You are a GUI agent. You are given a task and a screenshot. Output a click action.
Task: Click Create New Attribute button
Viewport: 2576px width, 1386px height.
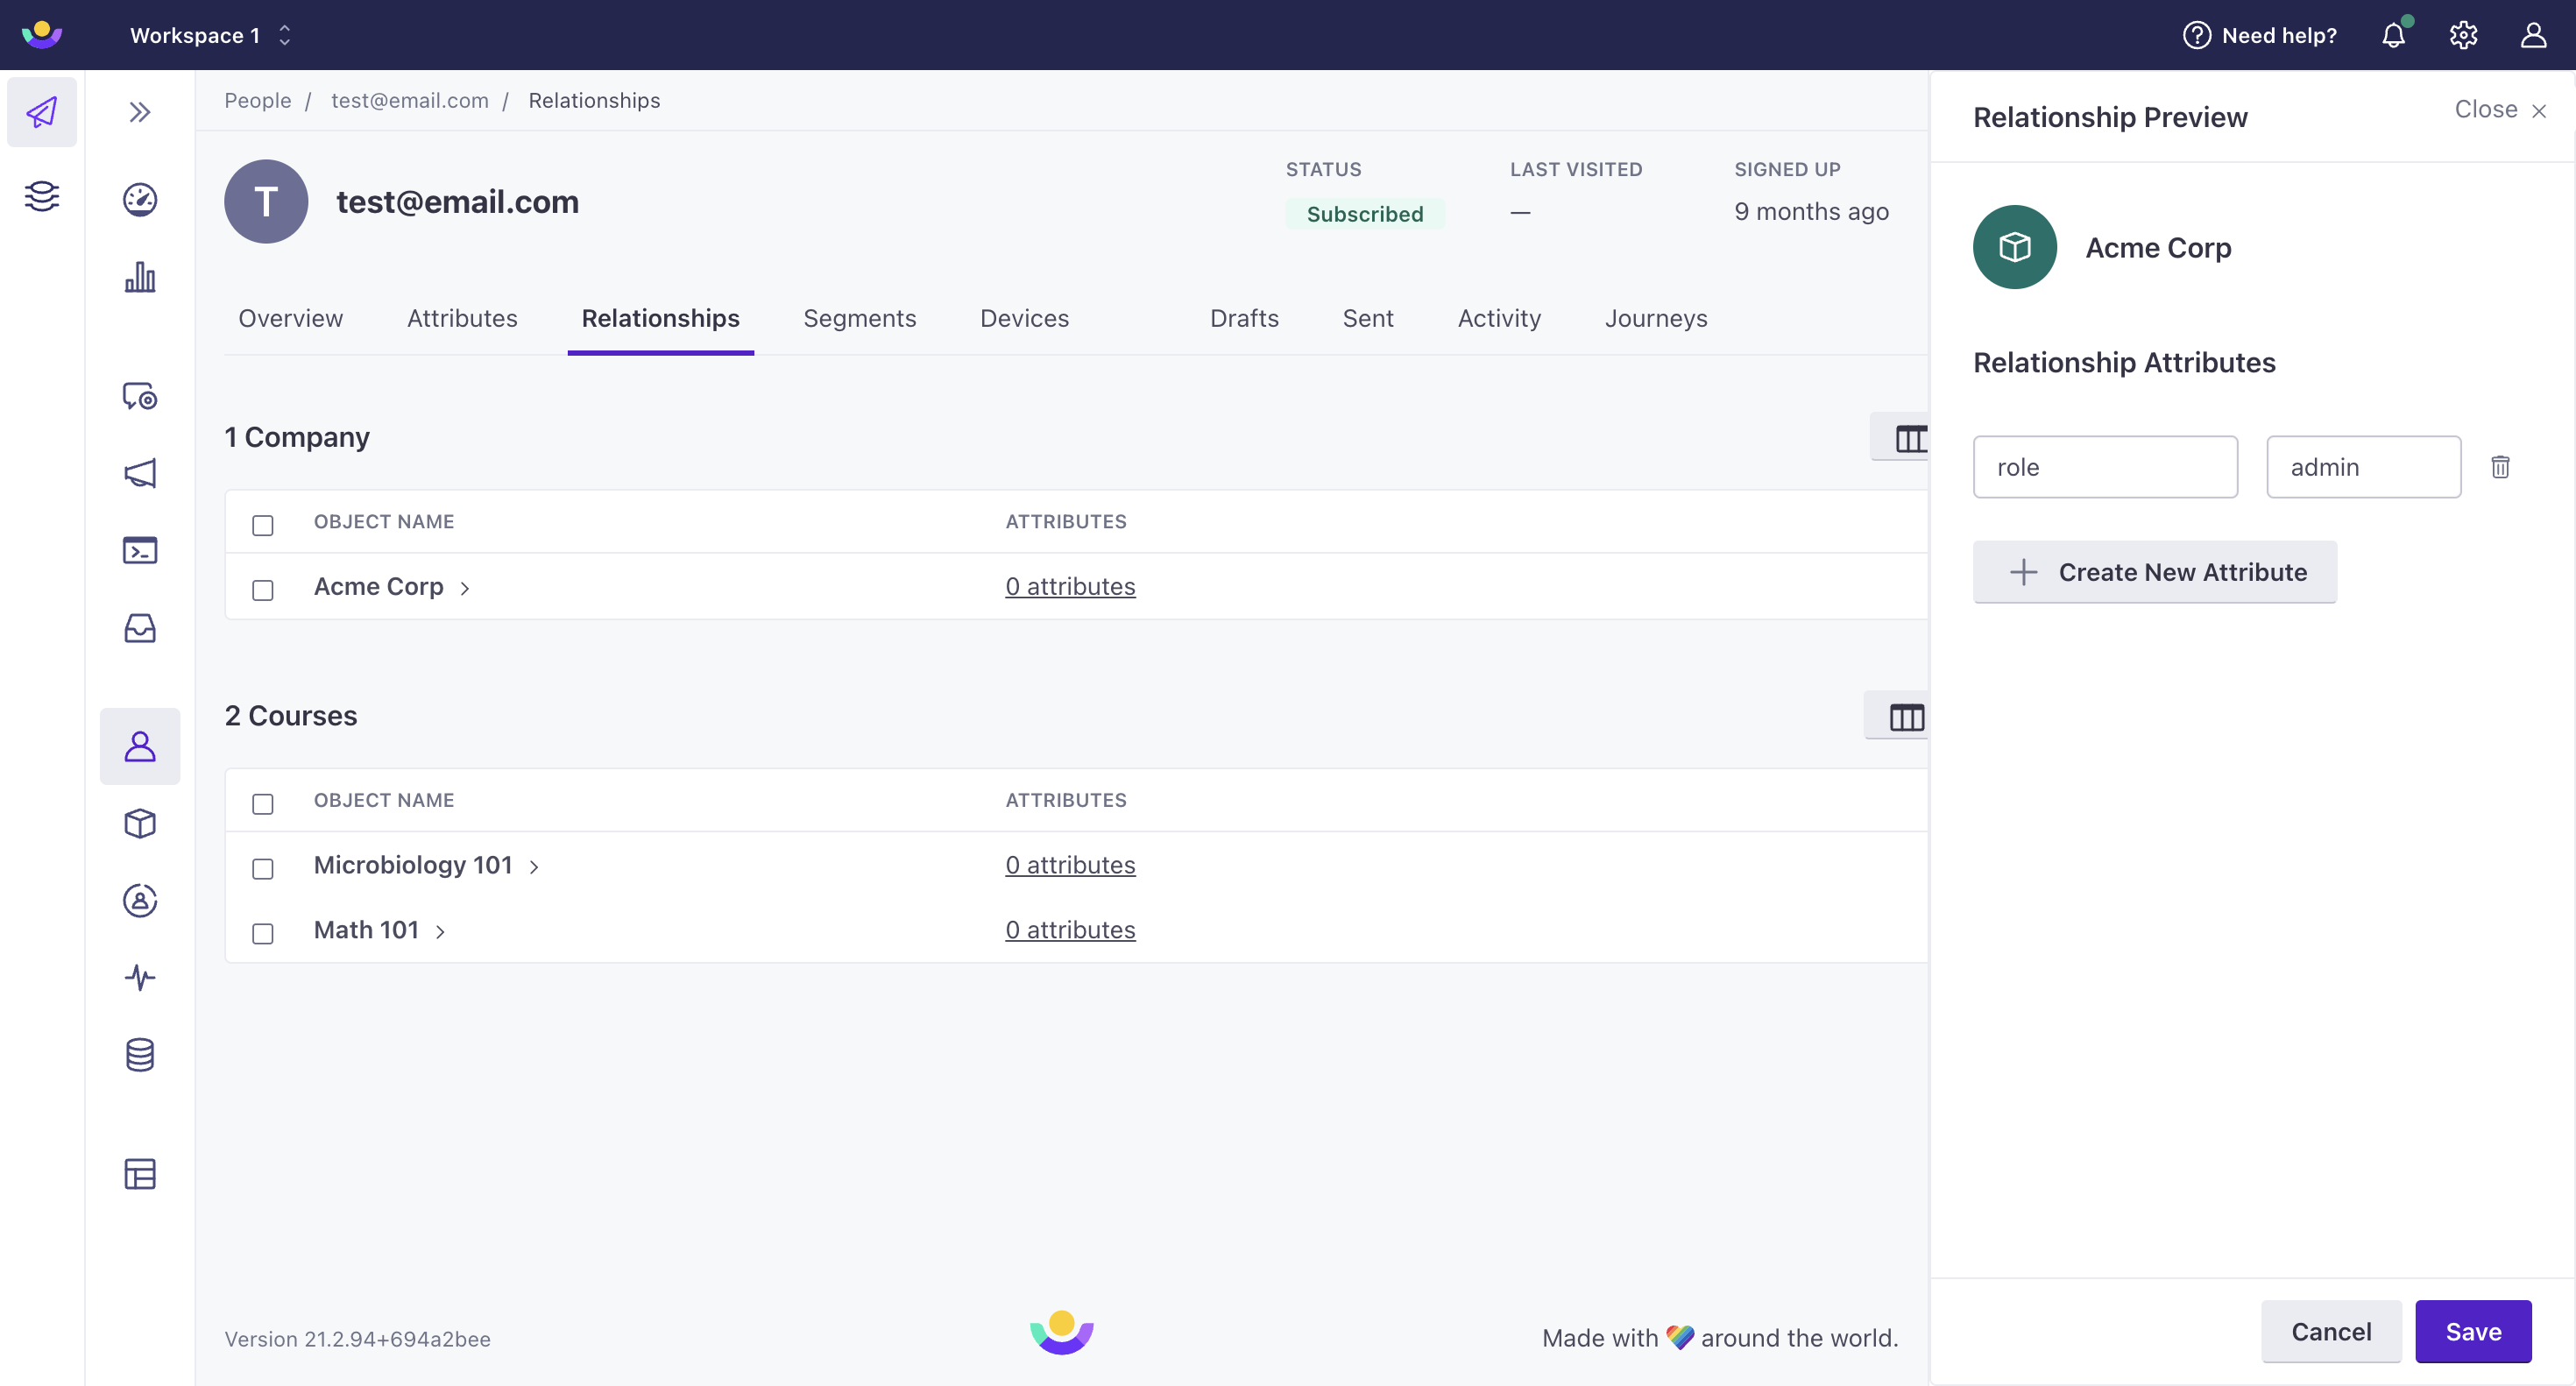2155,572
